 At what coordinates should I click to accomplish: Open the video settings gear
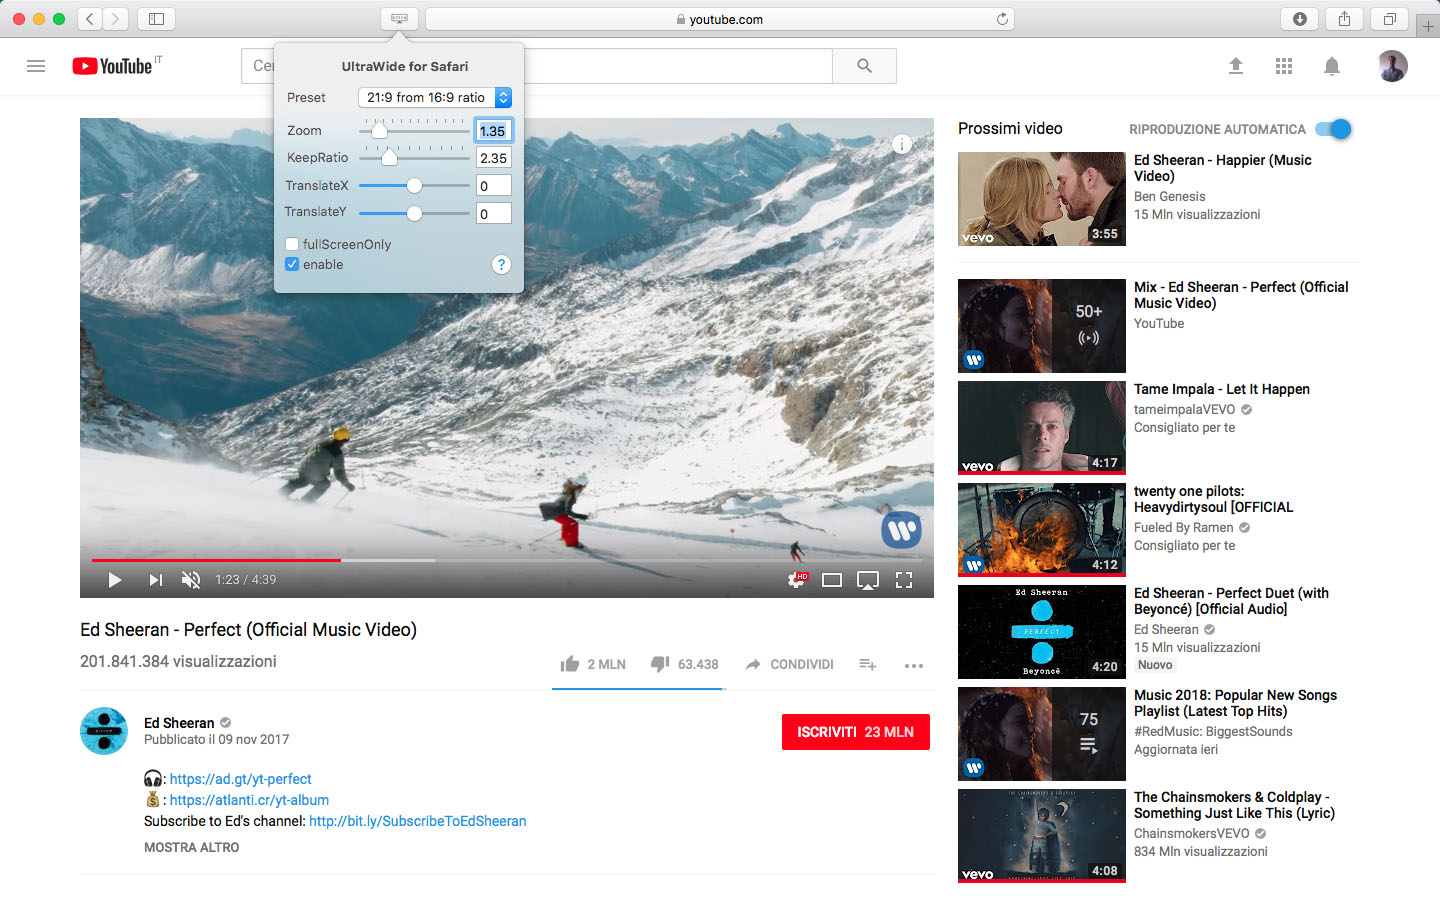click(796, 580)
